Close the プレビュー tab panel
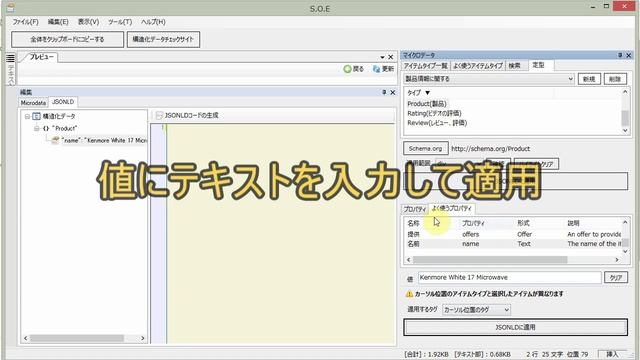This screenshot has width=640, height=360. click(x=391, y=57)
